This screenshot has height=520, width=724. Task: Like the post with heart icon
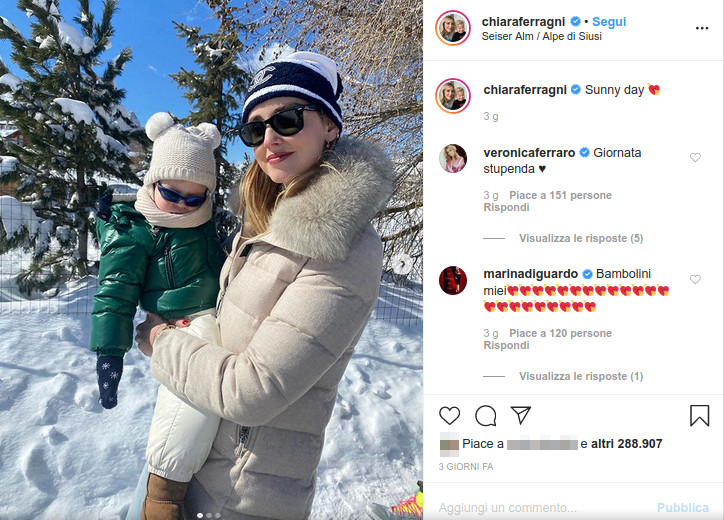pos(449,416)
